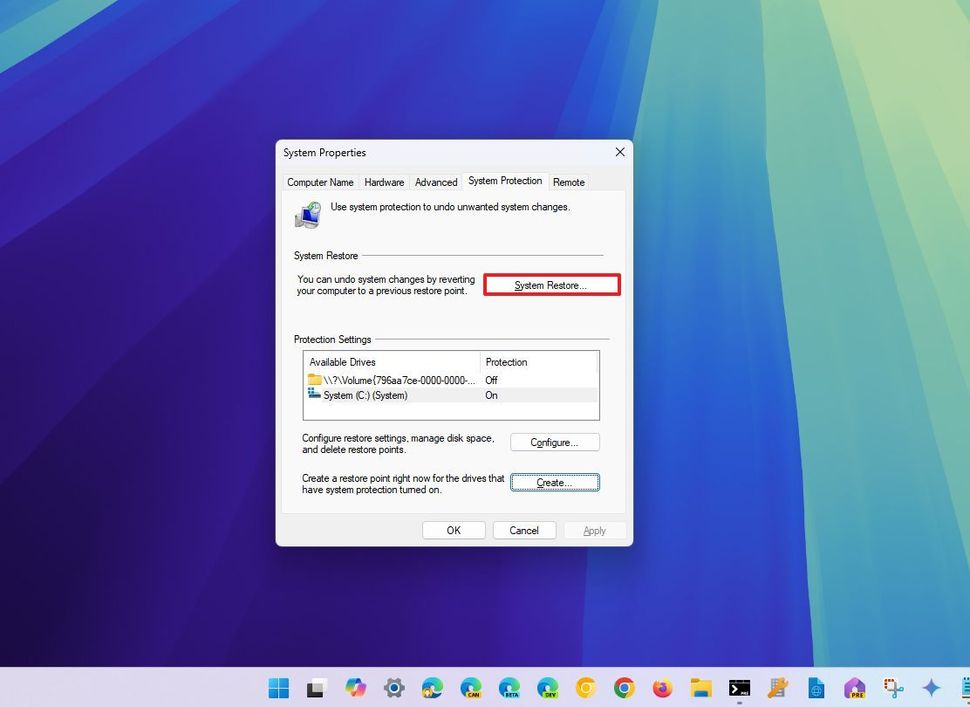Screen dimensions: 970x707
Task: Switch to the Advanced tab
Action: [436, 182]
